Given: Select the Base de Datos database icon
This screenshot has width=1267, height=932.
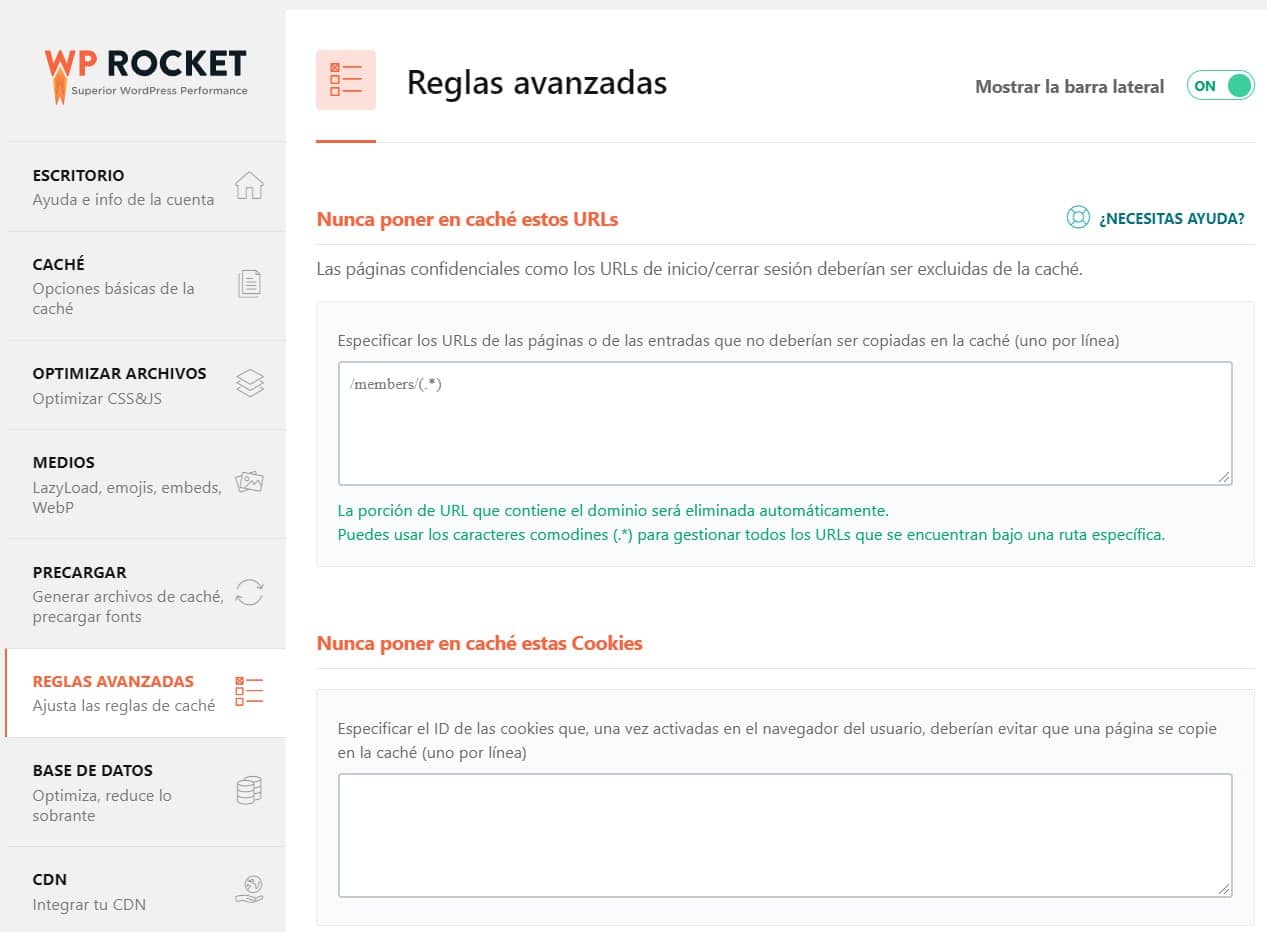Looking at the screenshot, I should point(249,791).
